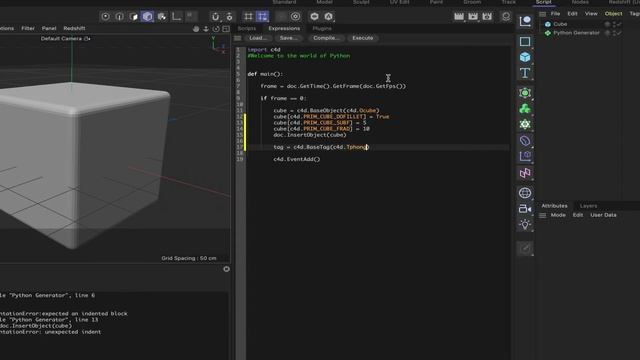Toggle the Cube enable checkmark
The image size is (640, 360).
click(x=619, y=24)
